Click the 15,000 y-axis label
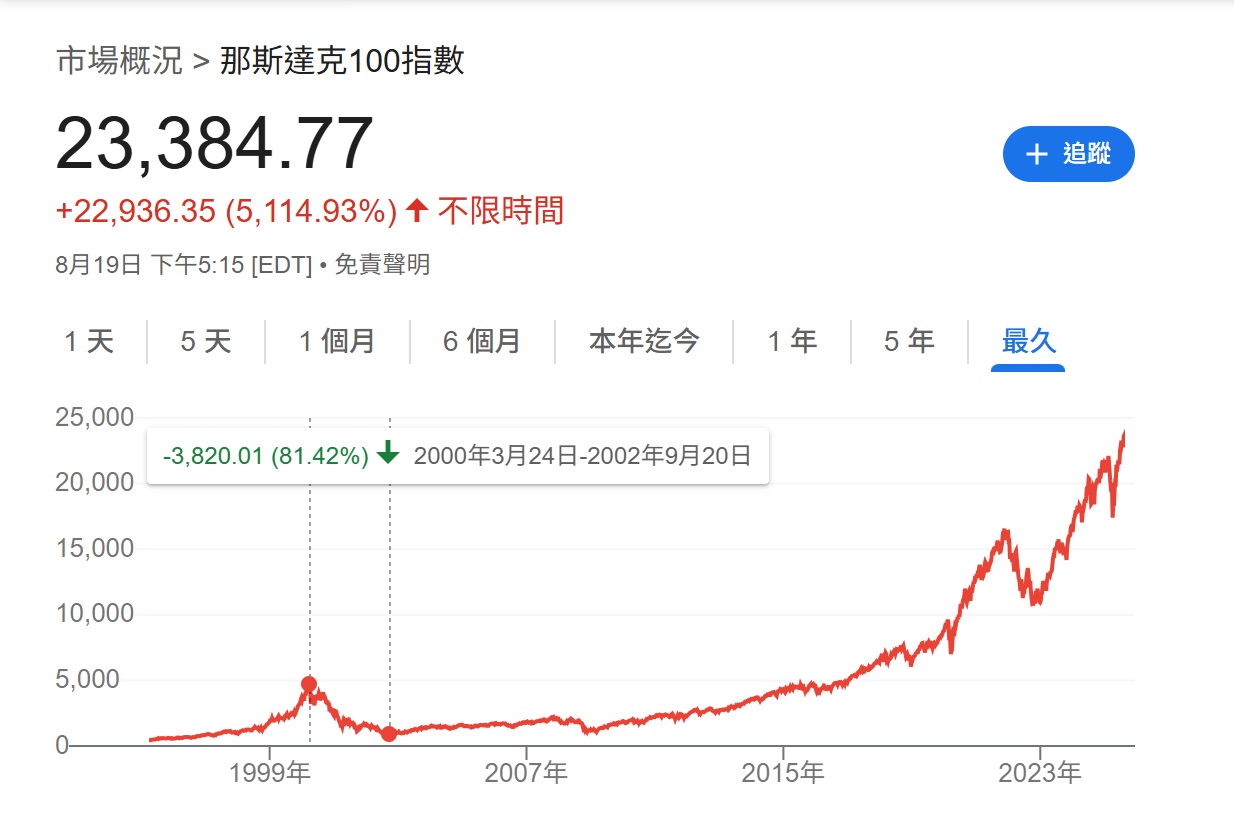The height and width of the screenshot is (816, 1234). pyautogui.click(x=95, y=548)
